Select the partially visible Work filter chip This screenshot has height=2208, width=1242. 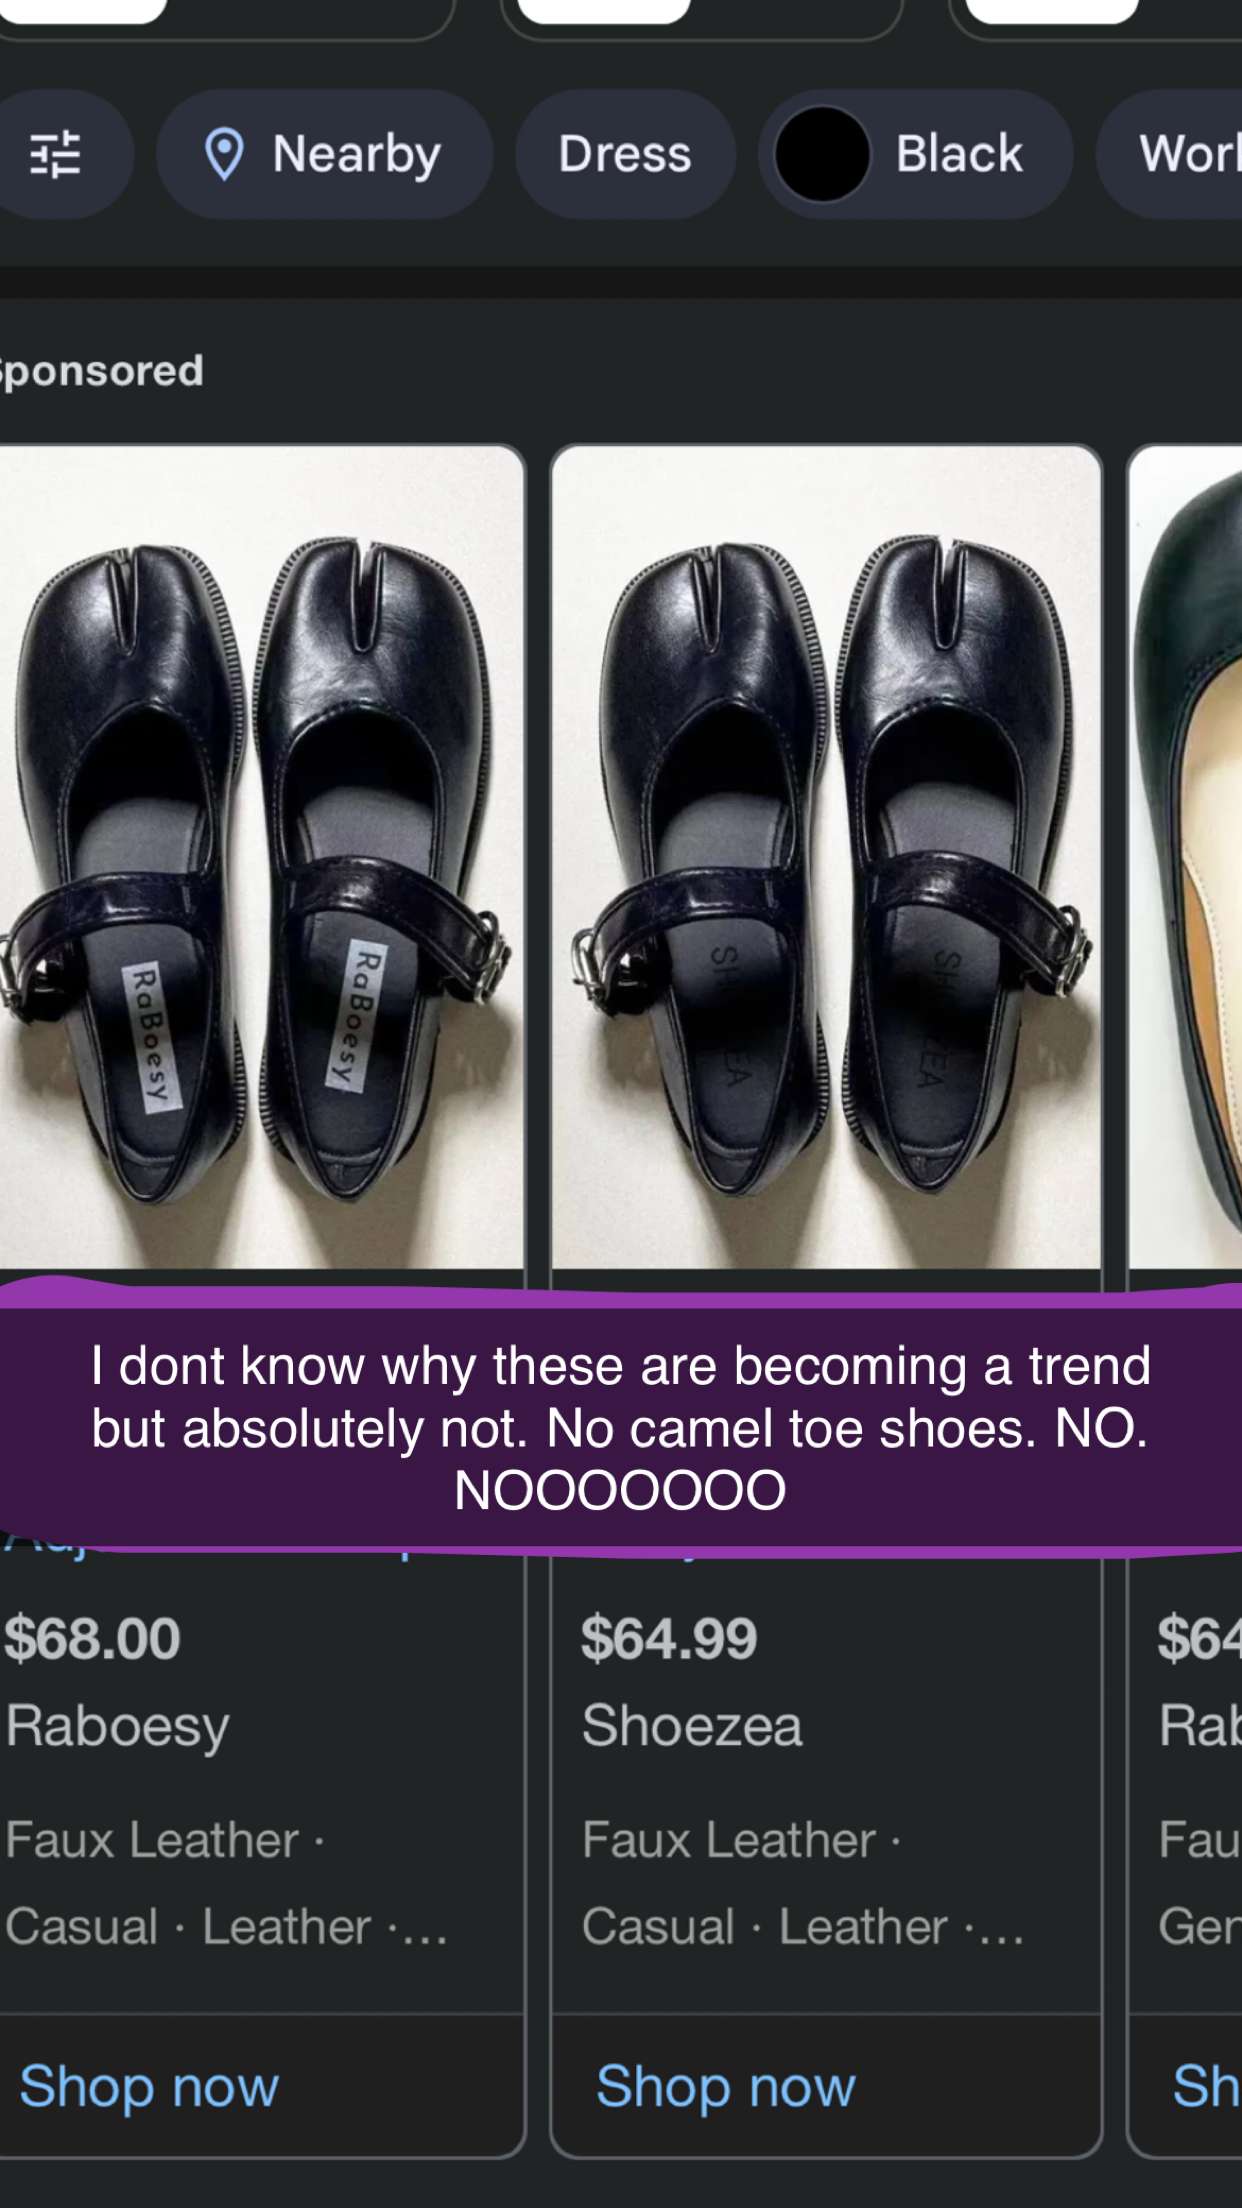point(1170,154)
